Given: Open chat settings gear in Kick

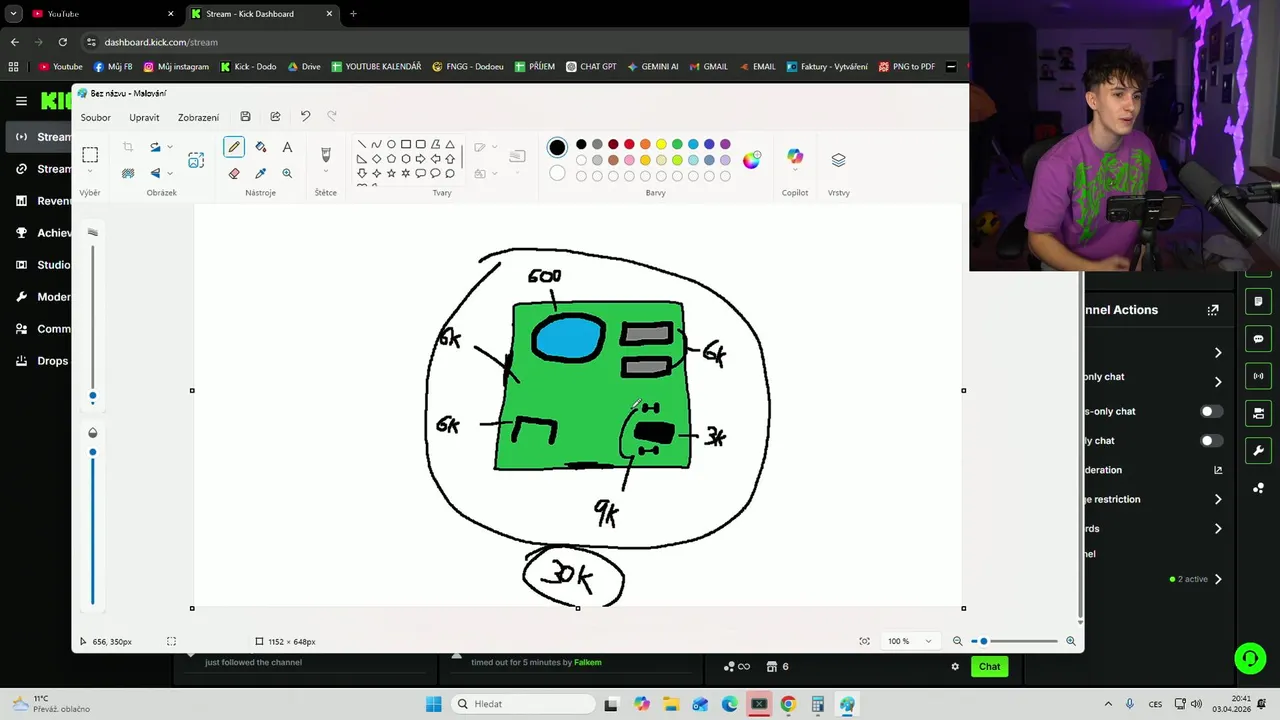Looking at the screenshot, I should point(955,667).
